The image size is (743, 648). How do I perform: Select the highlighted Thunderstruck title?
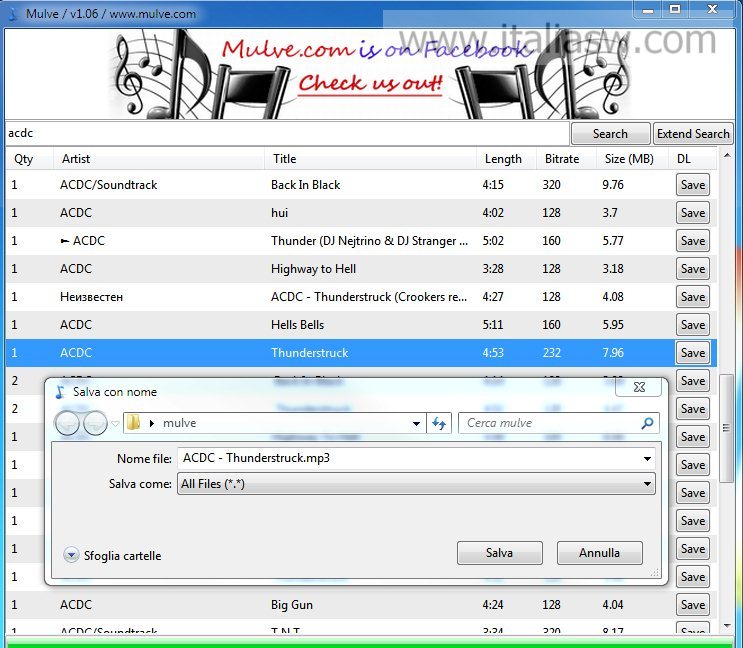coord(309,352)
